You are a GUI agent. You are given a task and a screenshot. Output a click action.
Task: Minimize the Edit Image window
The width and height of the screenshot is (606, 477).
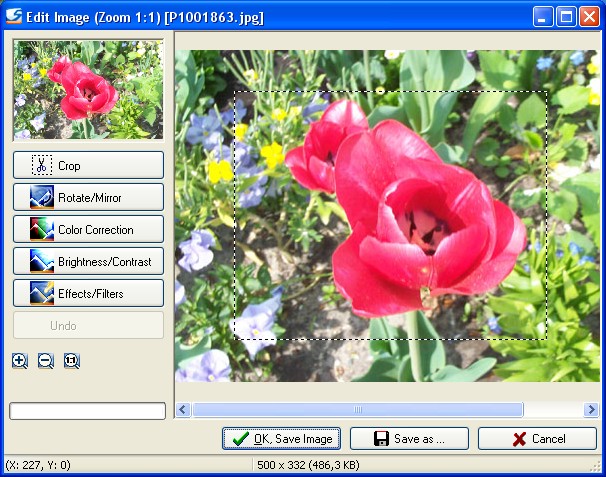point(542,17)
